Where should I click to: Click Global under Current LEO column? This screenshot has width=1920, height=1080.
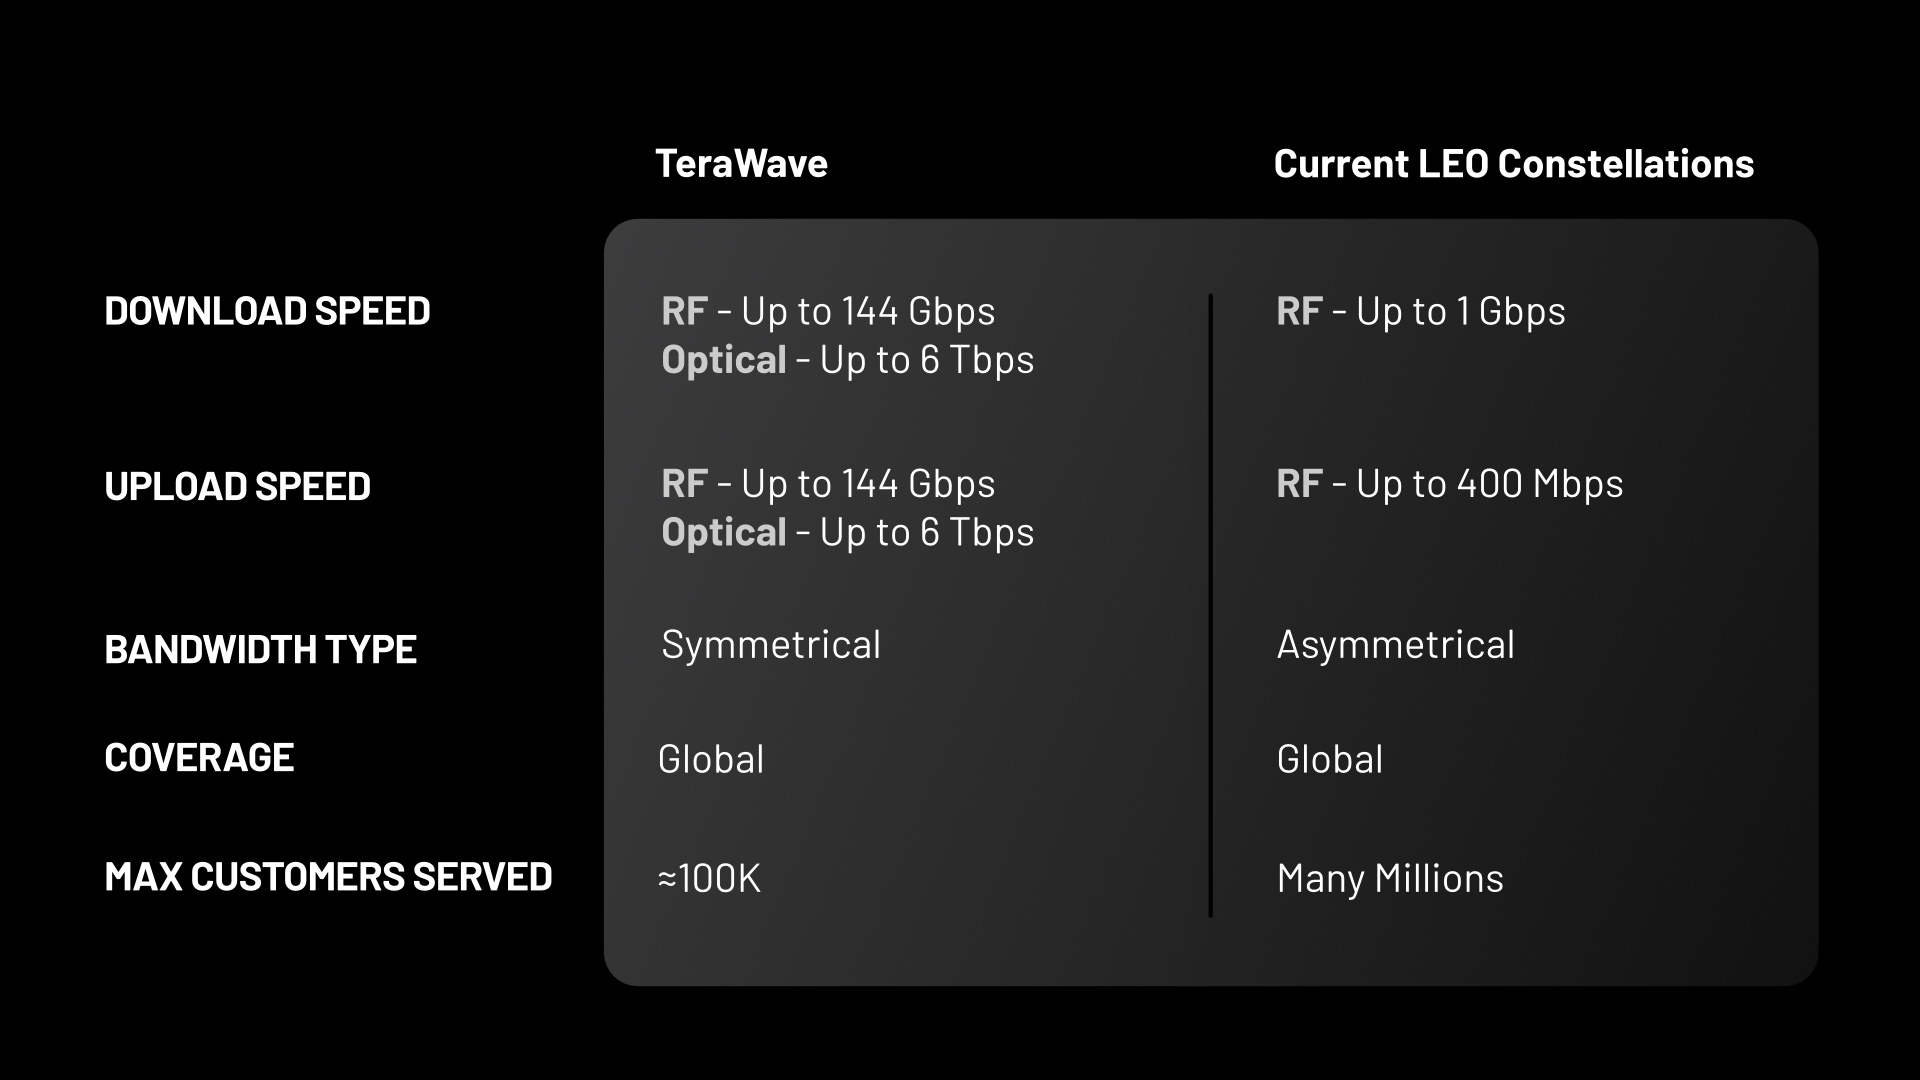pos(1329,759)
